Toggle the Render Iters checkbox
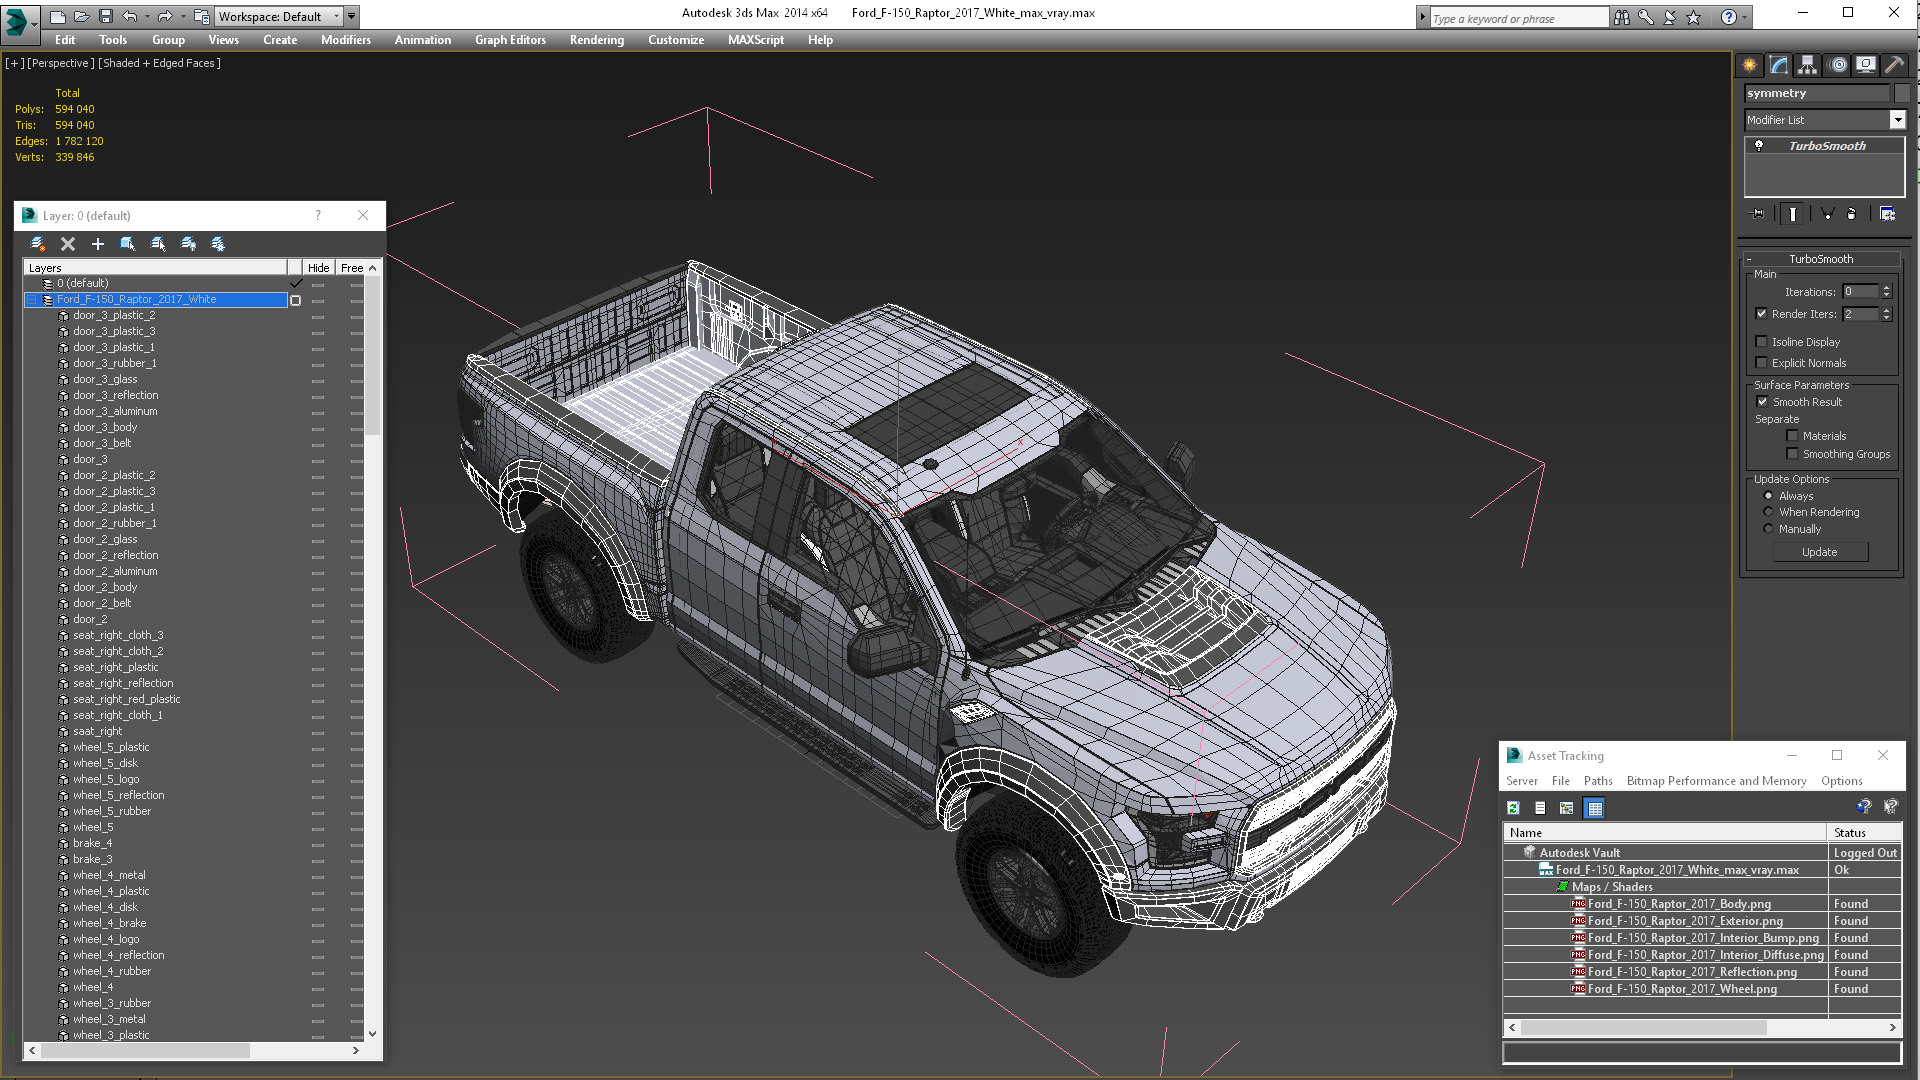Viewport: 1920px width, 1080px height. coord(1762,314)
